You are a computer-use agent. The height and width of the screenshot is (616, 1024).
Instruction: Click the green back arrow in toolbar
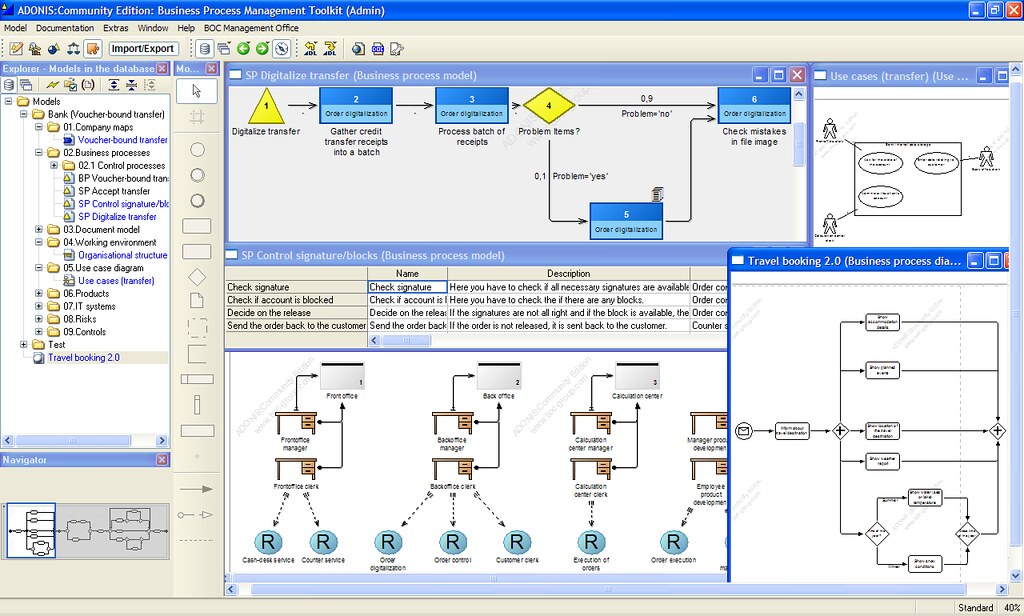(244, 48)
